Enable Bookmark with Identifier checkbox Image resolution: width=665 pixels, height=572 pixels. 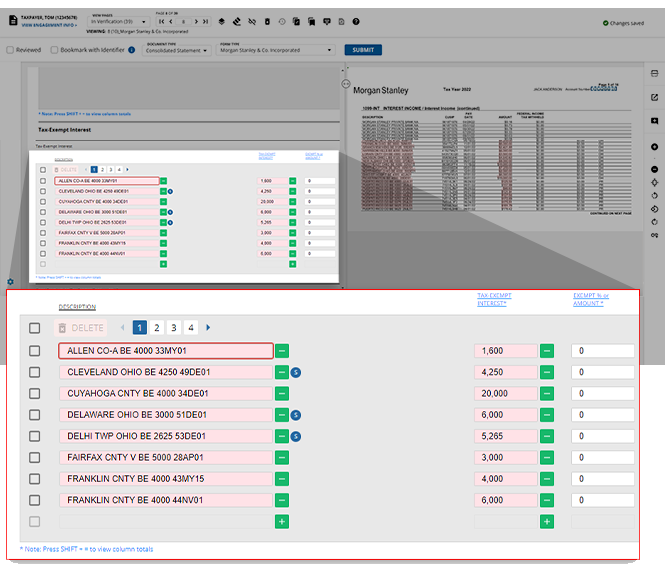pos(54,50)
